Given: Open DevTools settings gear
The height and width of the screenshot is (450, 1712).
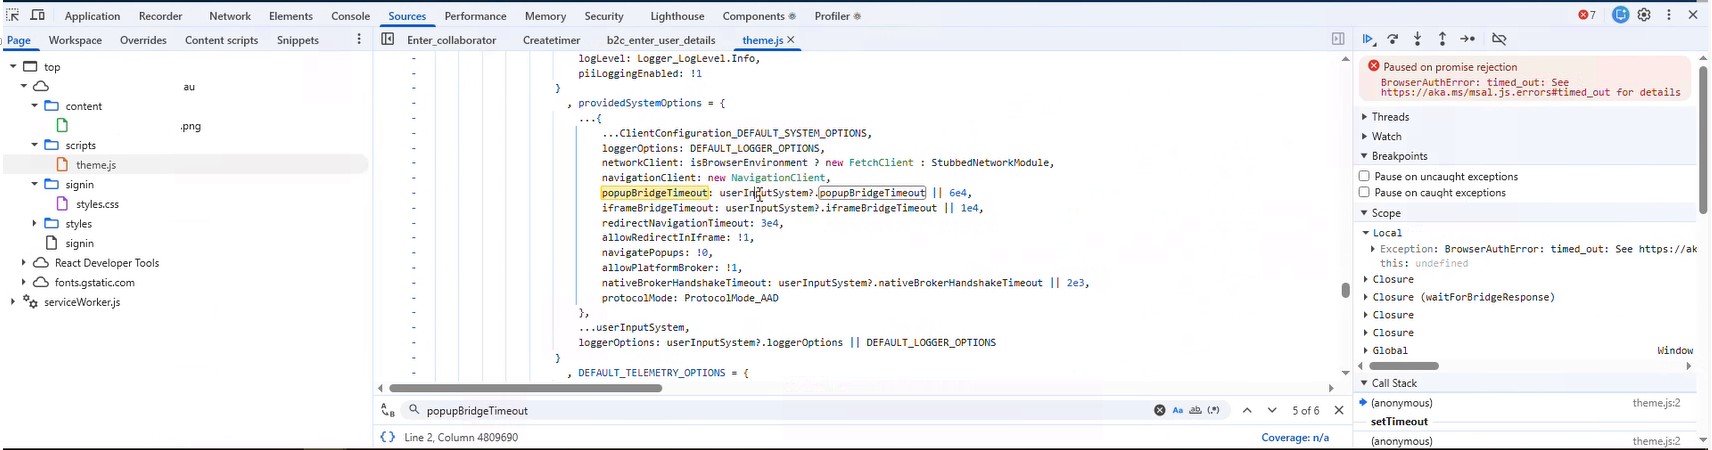Looking at the screenshot, I should point(1645,15).
